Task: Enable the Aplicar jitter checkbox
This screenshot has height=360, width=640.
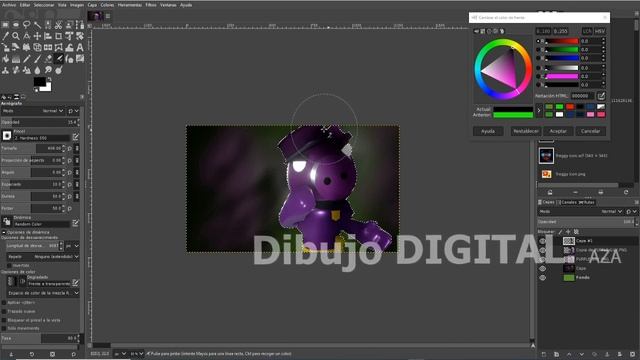Action: pyautogui.click(x=4, y=302)
